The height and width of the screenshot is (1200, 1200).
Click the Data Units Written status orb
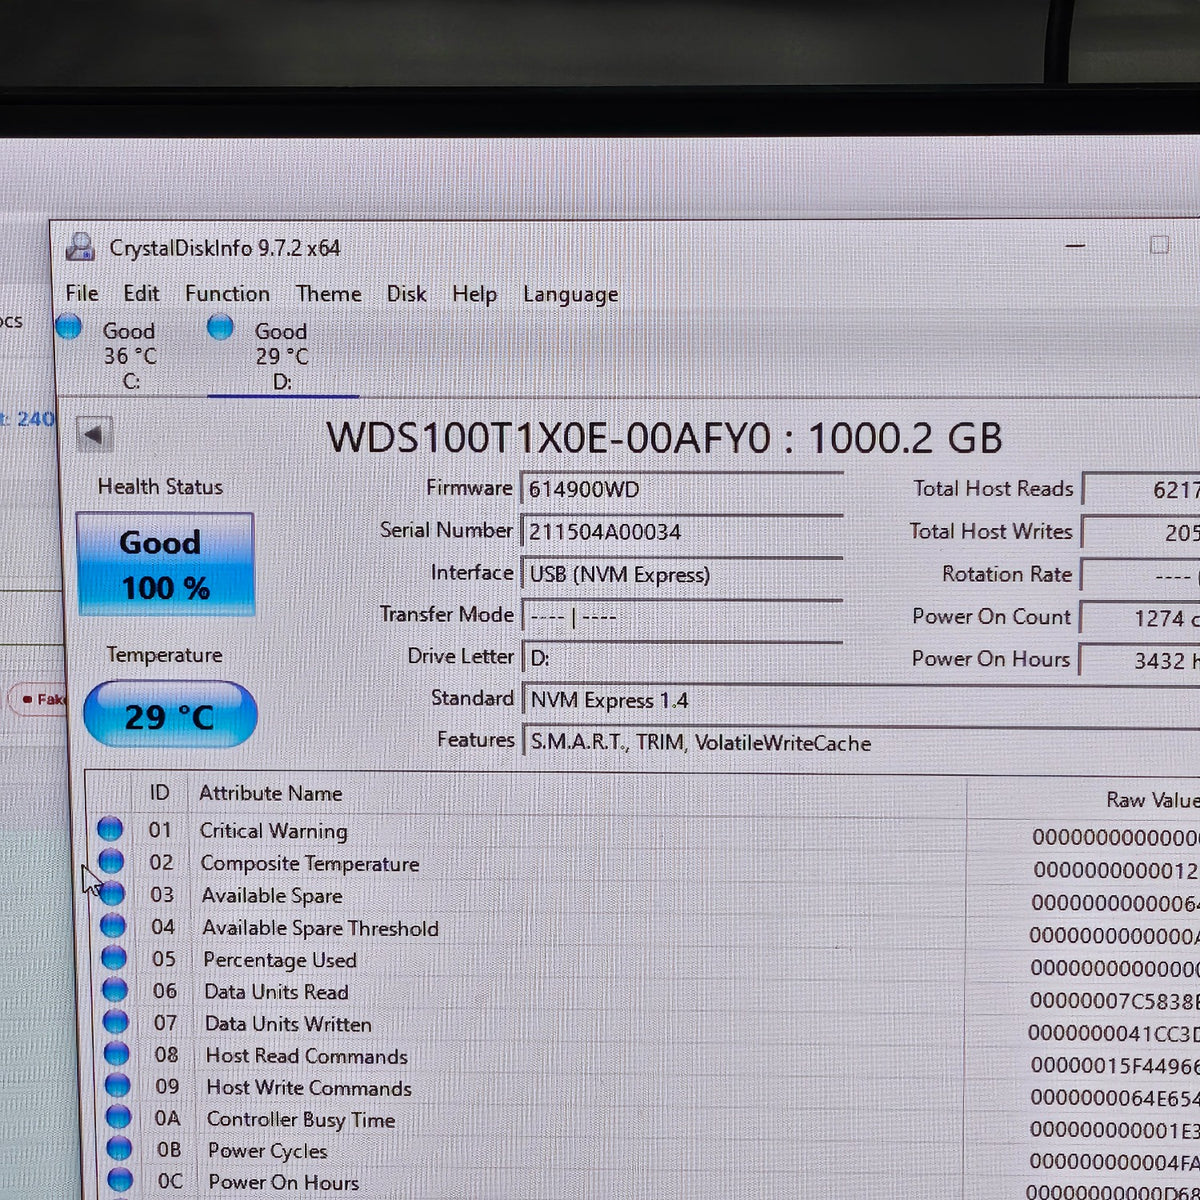[116, 1022]
